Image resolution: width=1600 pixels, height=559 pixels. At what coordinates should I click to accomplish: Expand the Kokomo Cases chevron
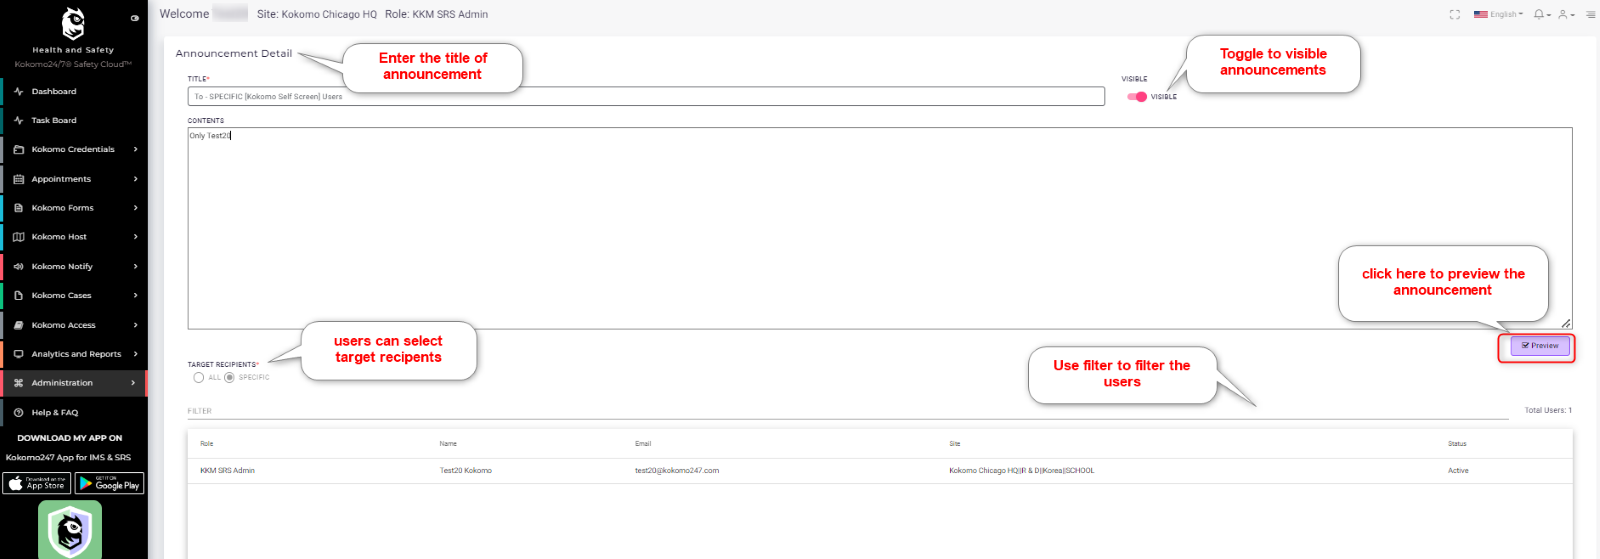(135, 296)
